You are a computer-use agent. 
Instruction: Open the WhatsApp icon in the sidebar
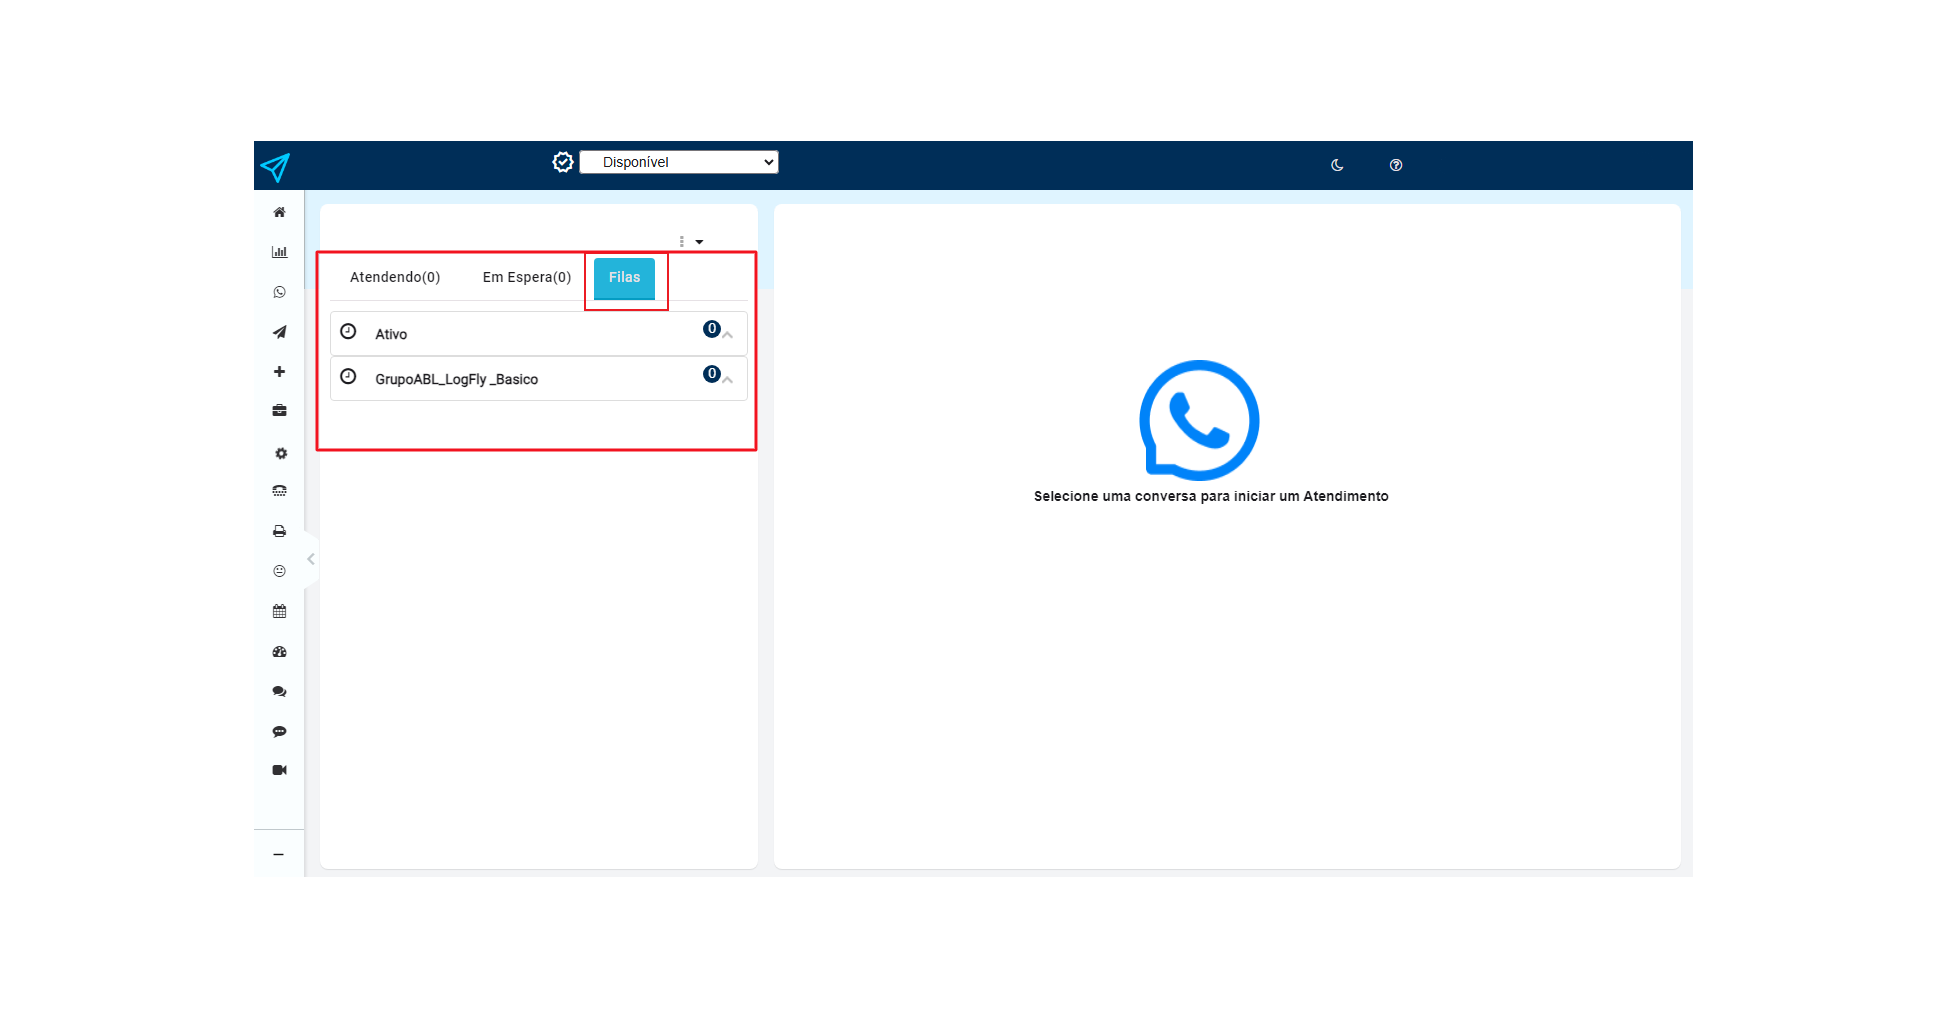click(279, 292)
